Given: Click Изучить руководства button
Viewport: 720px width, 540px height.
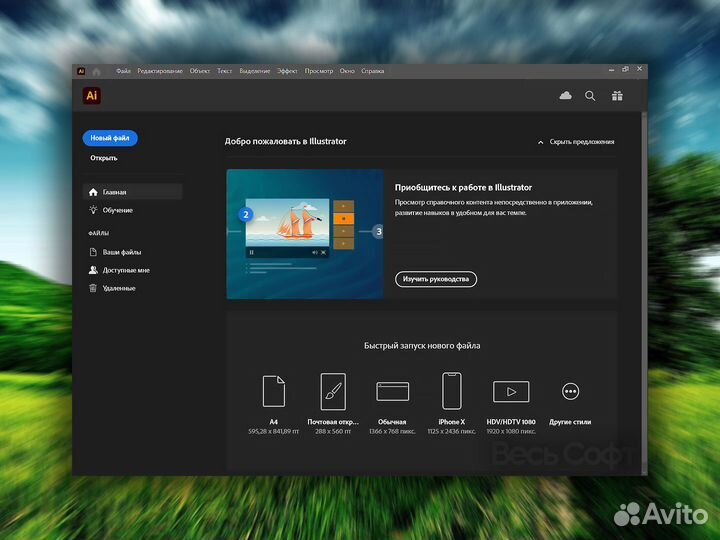Looking at the screenshot, I should [x=435, y=279].
